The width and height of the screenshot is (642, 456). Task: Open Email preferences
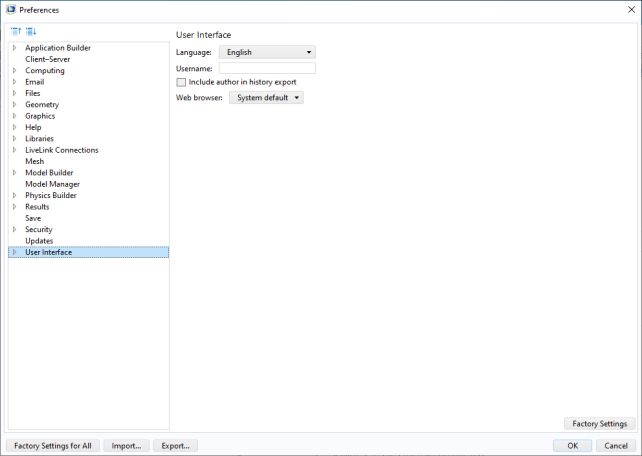[34, 82]
